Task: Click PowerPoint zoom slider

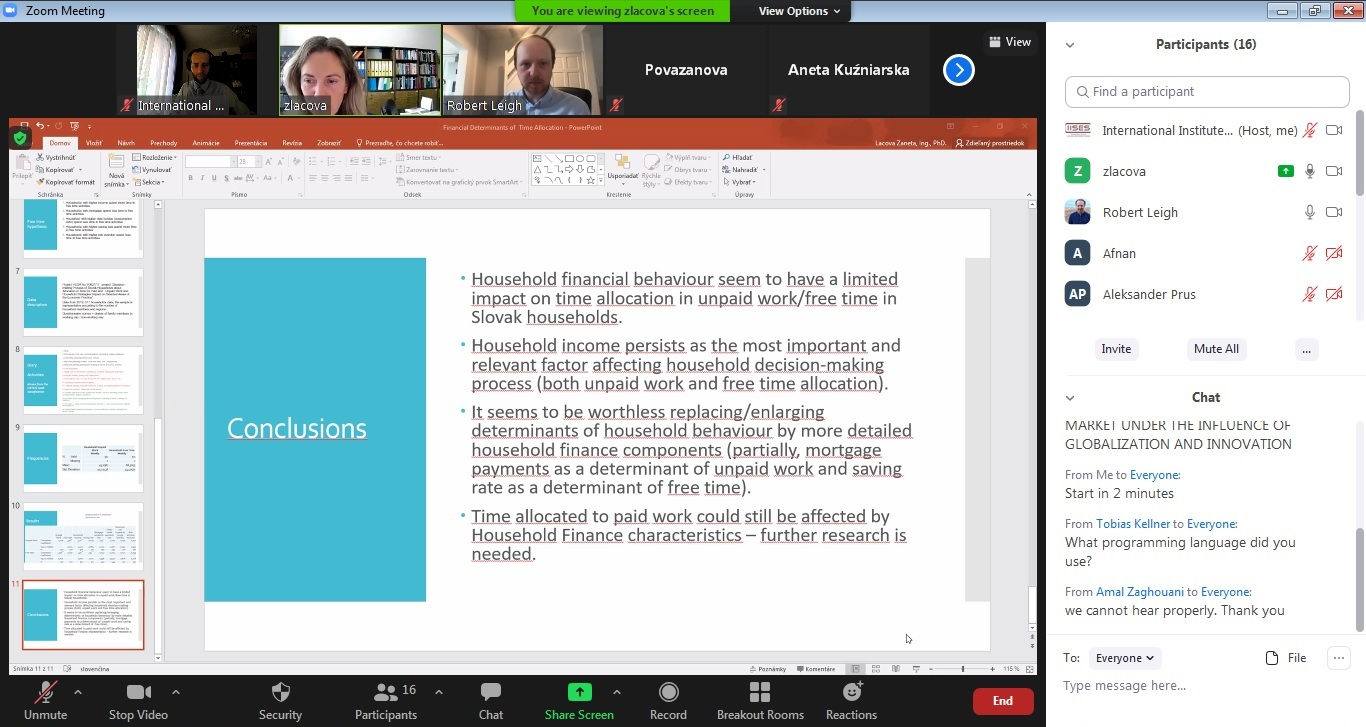Action: 962,668
